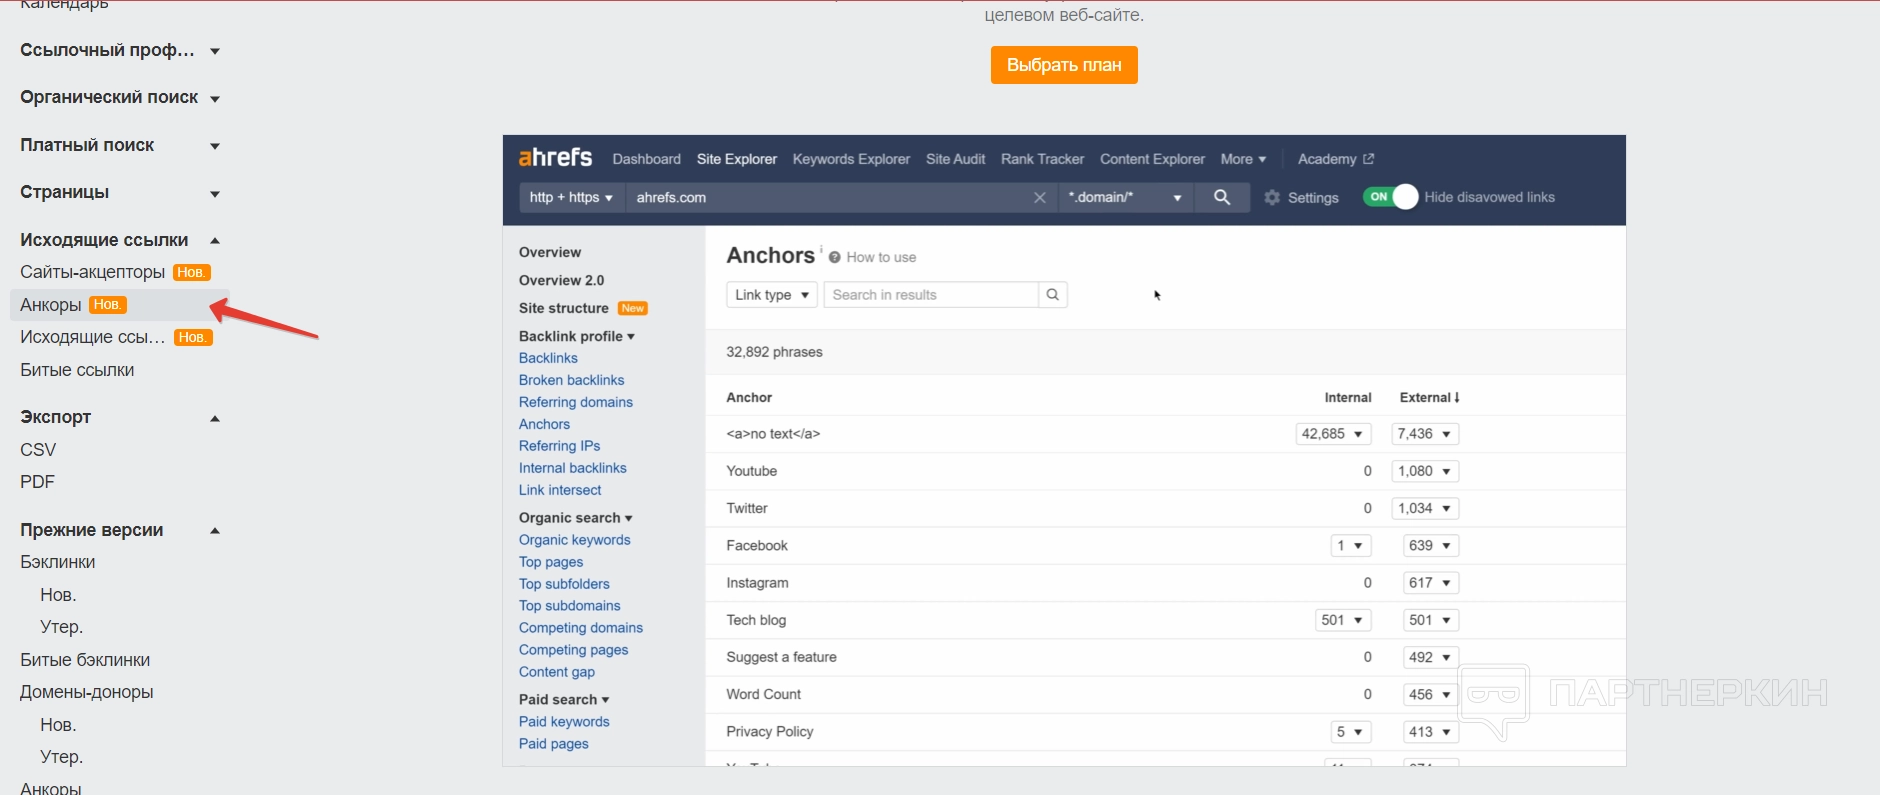The height and width of the screenshot is (795, 1880).
Task: Click the How to use link
Action: [x=881, y=257]
